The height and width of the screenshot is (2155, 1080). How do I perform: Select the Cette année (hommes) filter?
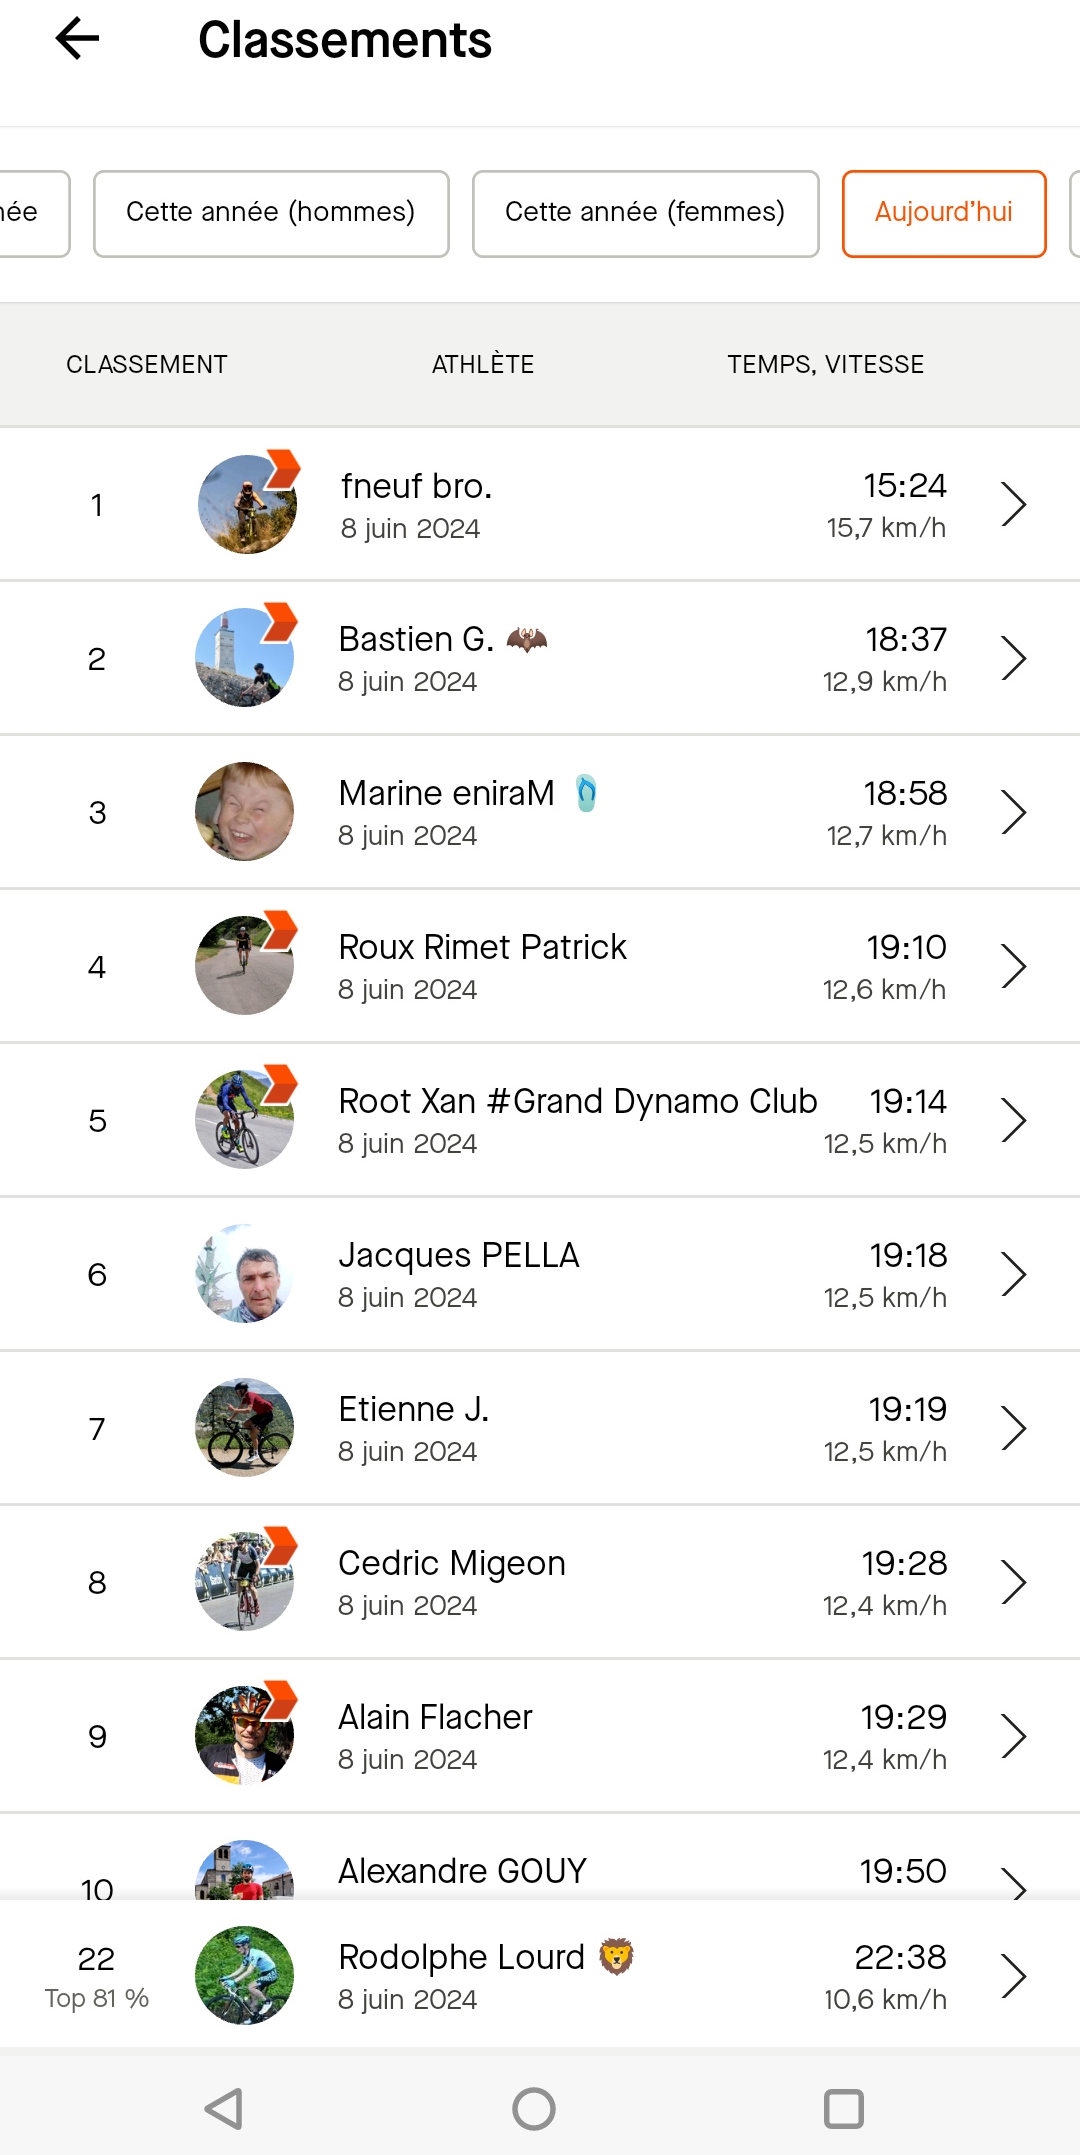[x=271, y=213]
